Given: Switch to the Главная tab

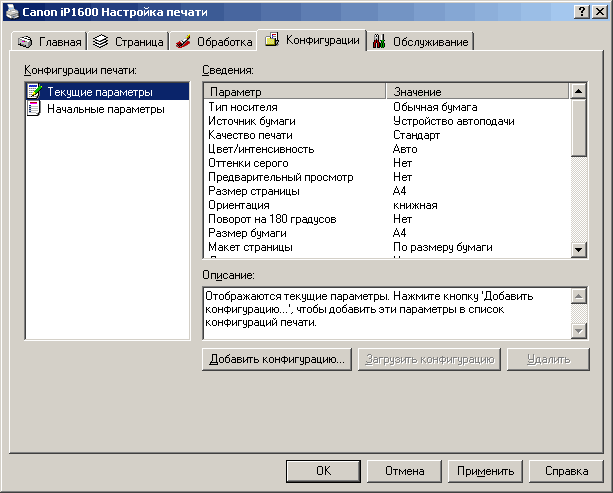Looking at the screenshot, I should tap(48, 41).
